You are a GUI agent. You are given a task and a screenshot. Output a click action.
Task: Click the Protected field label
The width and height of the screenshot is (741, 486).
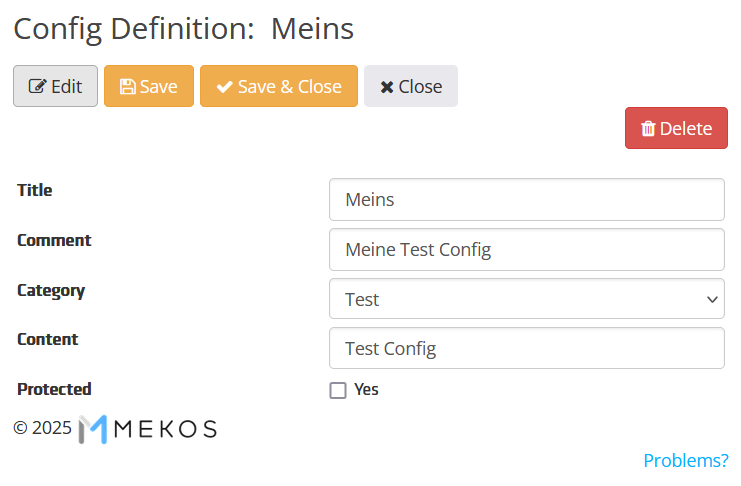(x=54, y=389)
